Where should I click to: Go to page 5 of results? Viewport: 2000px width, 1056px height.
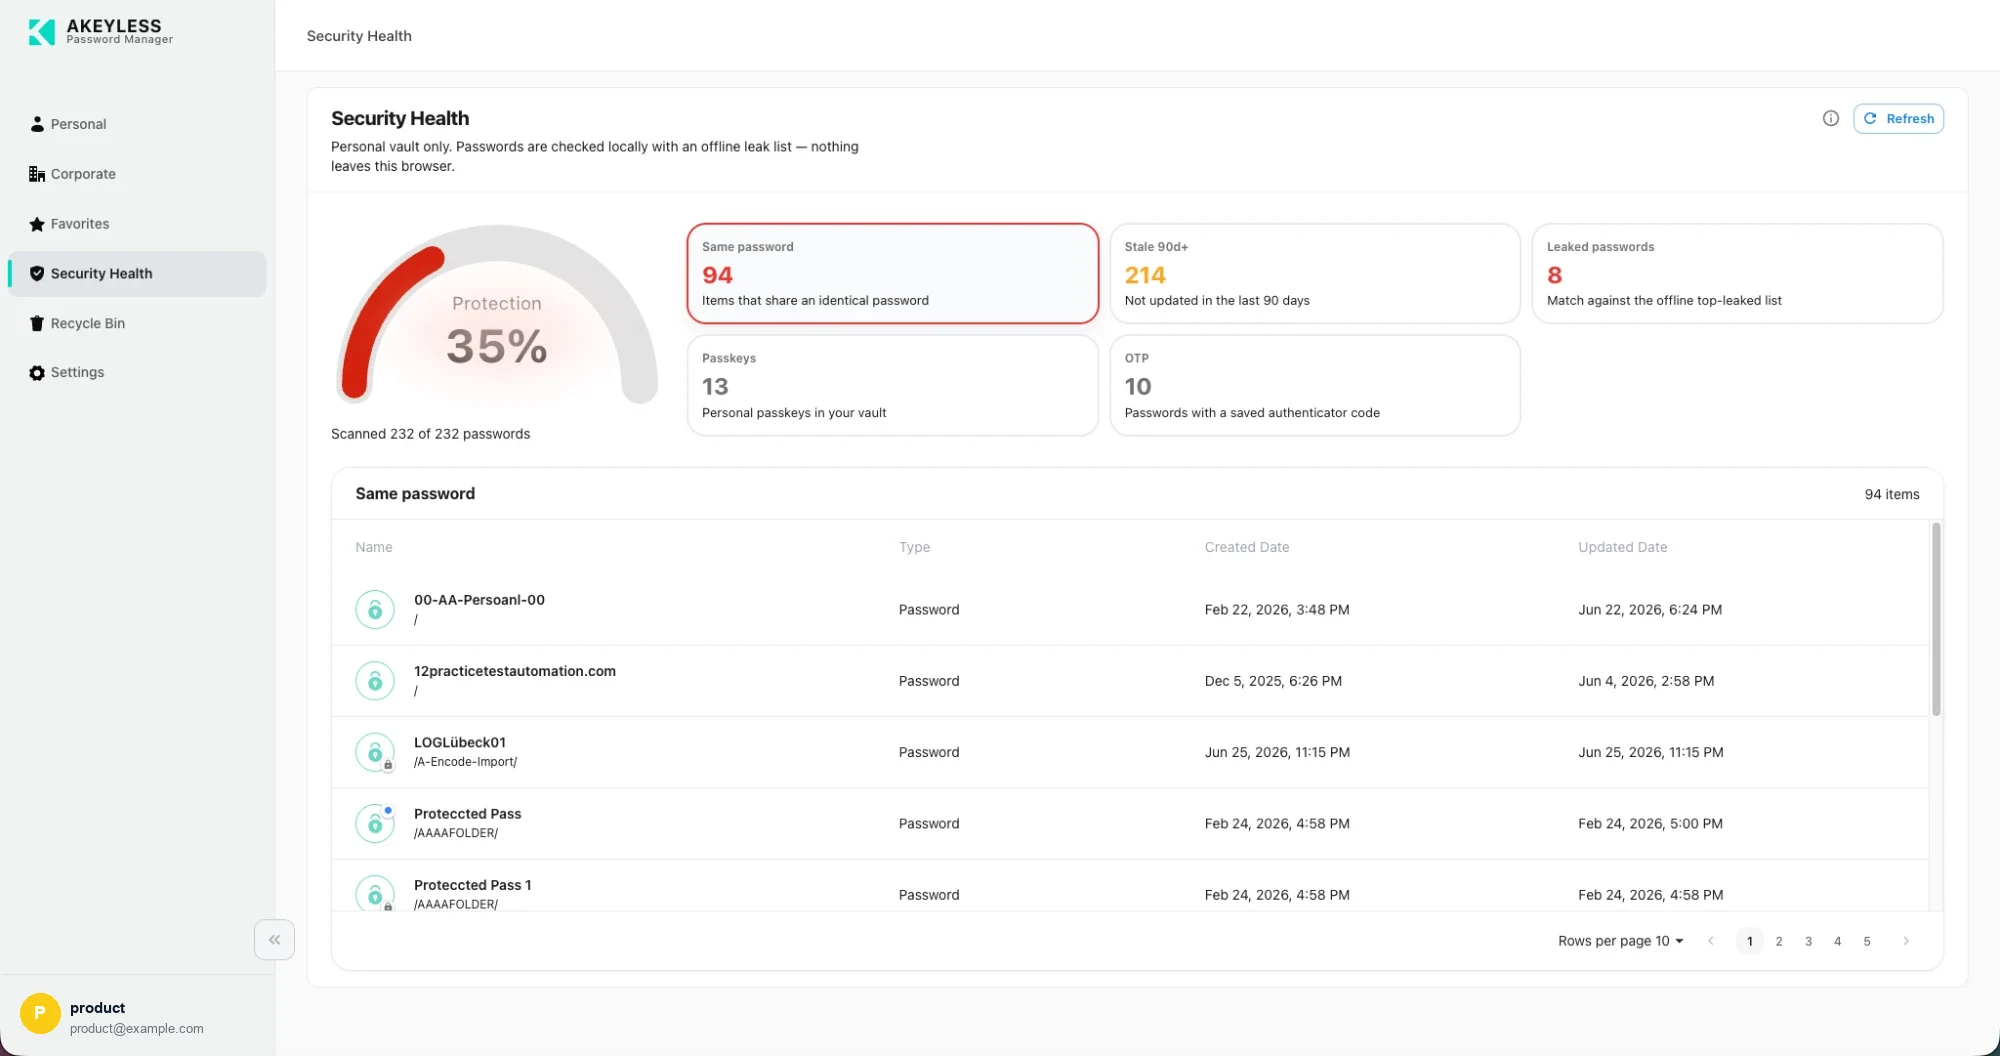tap(1867, 941)
